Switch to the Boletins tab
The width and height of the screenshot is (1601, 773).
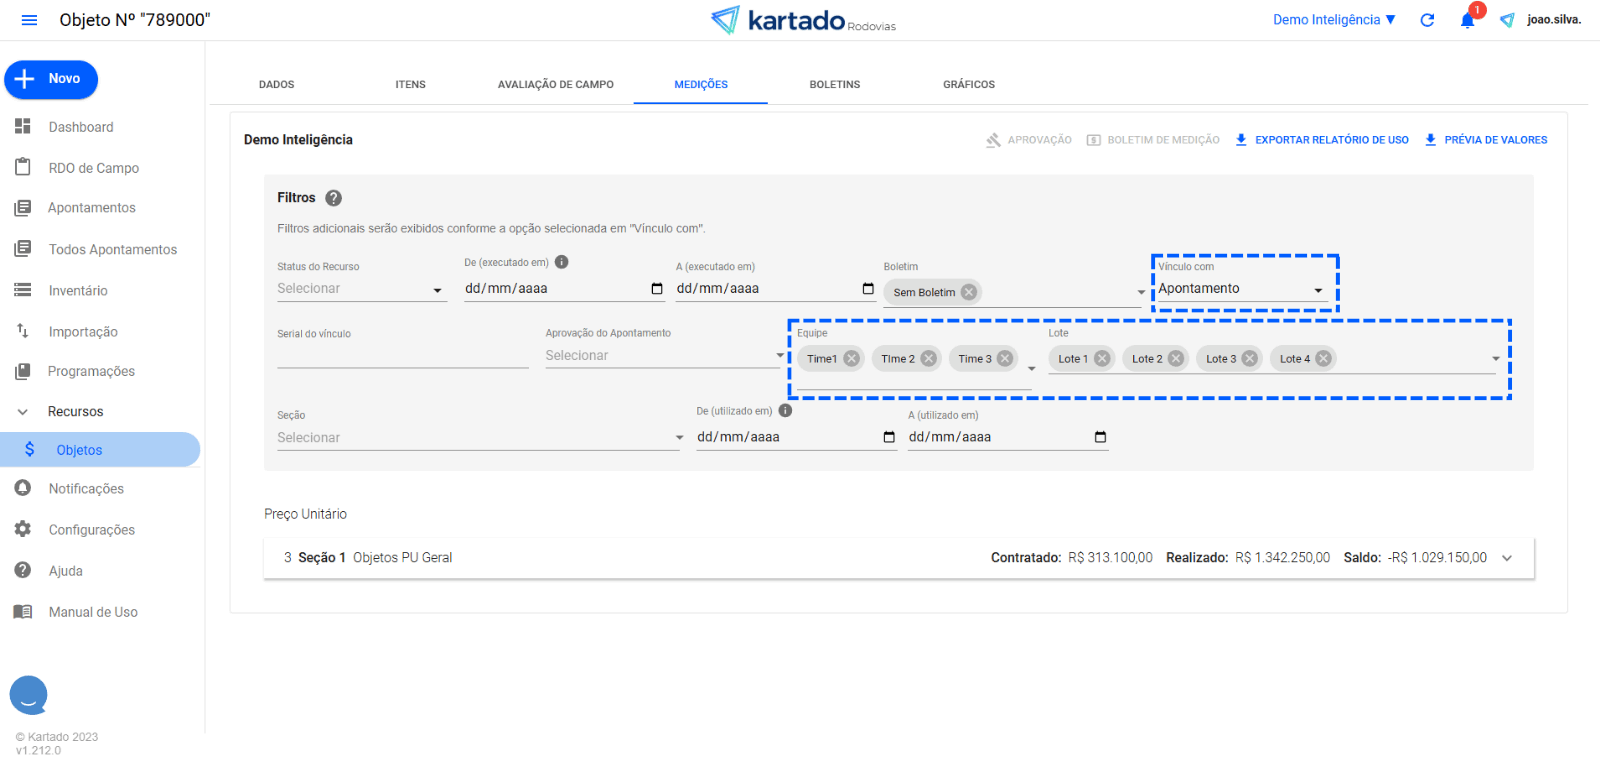pos(834,85)
